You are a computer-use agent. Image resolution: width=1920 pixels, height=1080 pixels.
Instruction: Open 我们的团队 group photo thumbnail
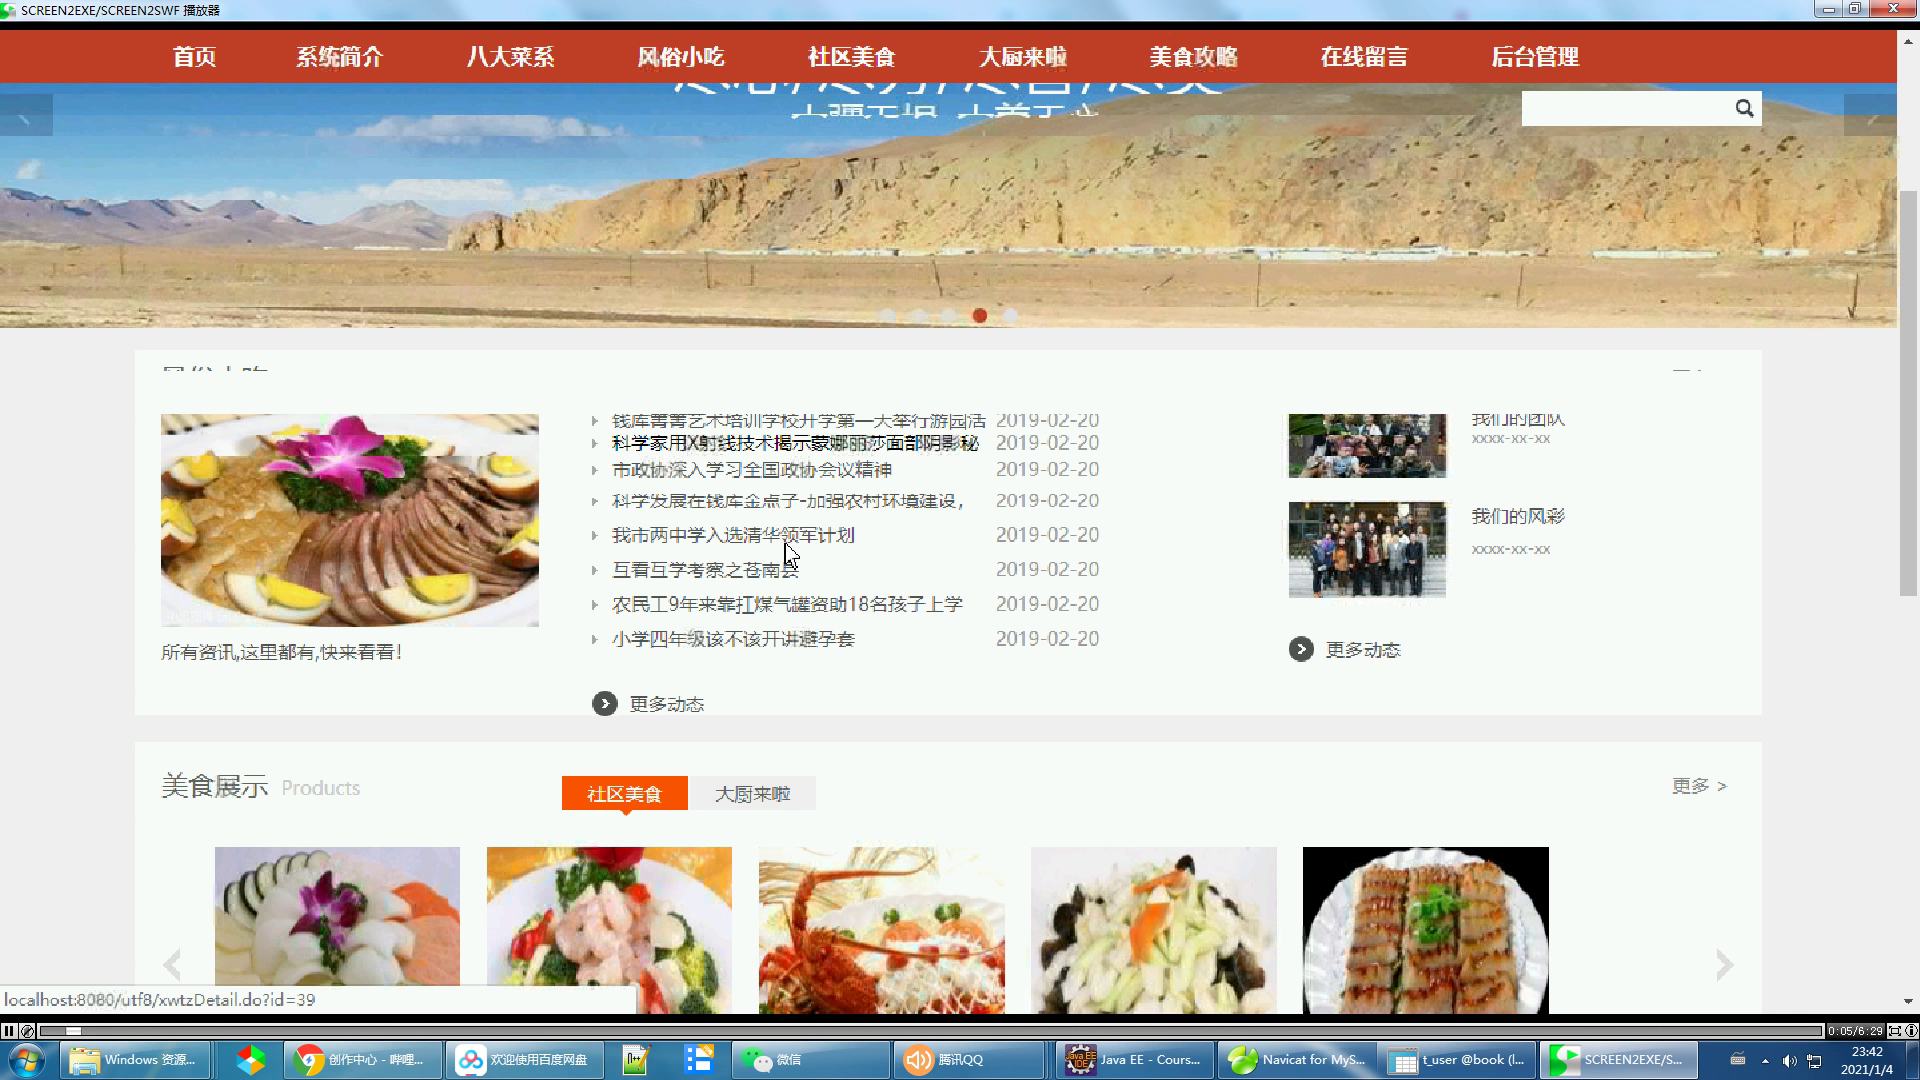pyautogui.click(x=1367, y=446)
